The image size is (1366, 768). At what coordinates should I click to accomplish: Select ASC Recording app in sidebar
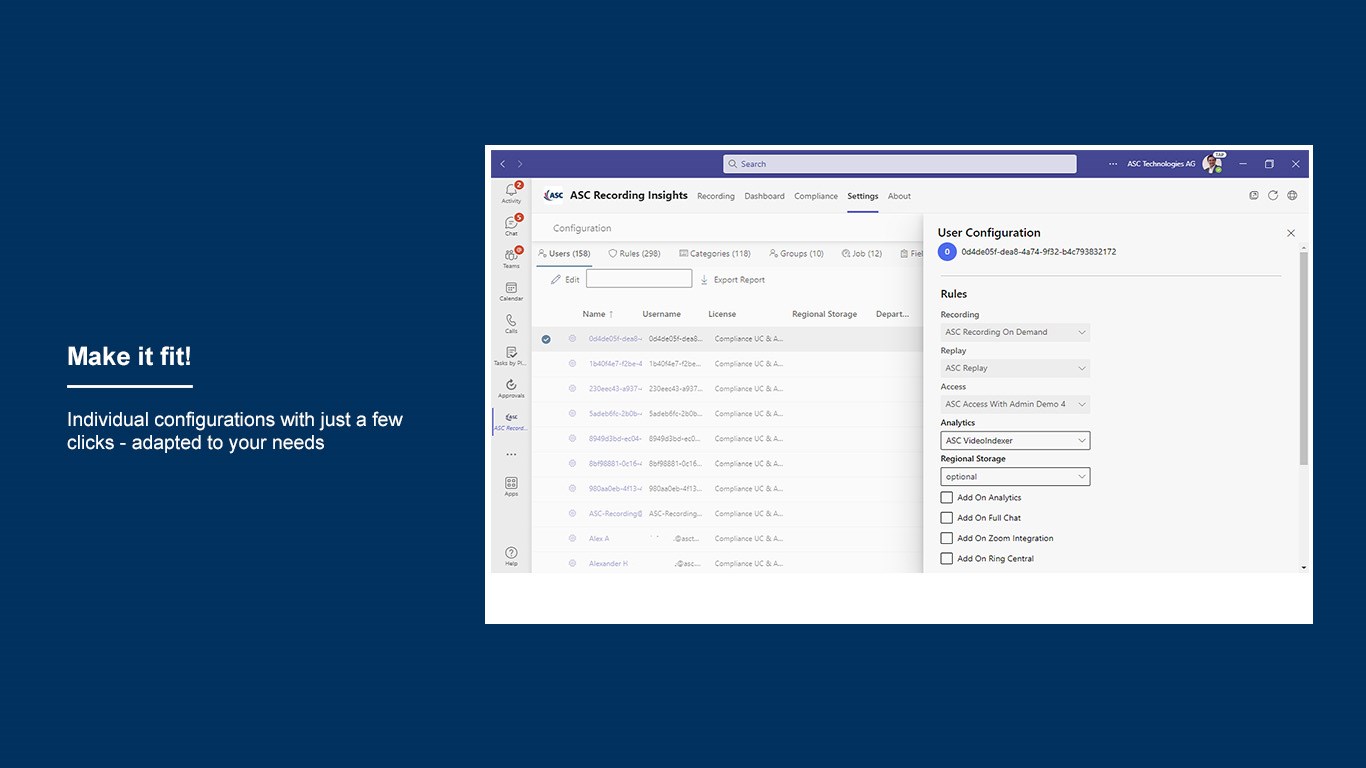click(x=511, y=421)
